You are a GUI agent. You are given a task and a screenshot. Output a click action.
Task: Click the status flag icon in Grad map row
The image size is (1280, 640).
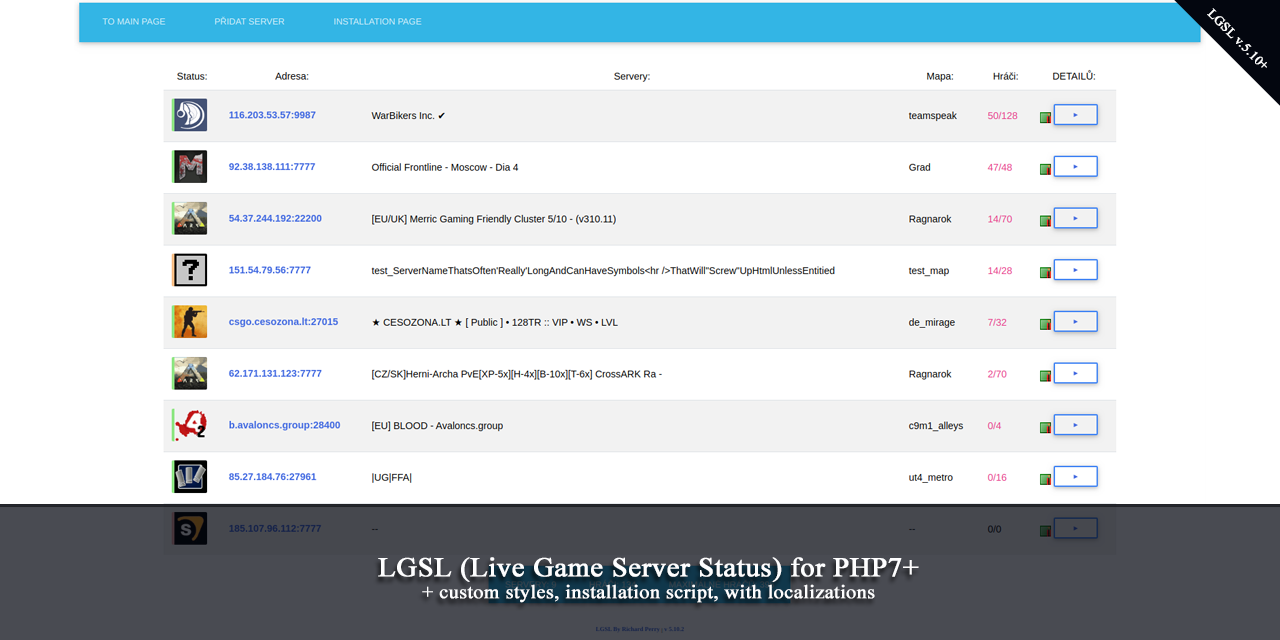coord(1045,169)
